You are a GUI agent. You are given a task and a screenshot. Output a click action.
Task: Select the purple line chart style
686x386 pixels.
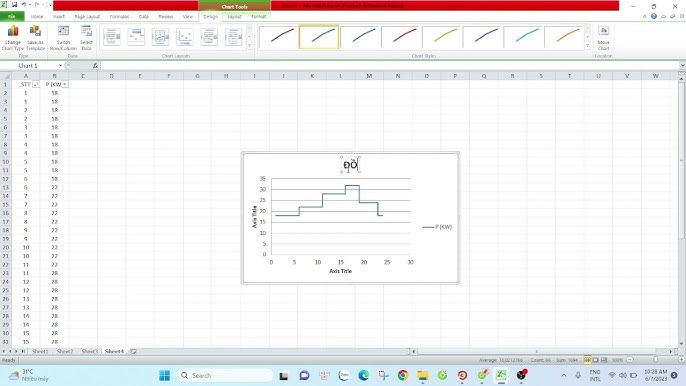(x=483, y=37)
